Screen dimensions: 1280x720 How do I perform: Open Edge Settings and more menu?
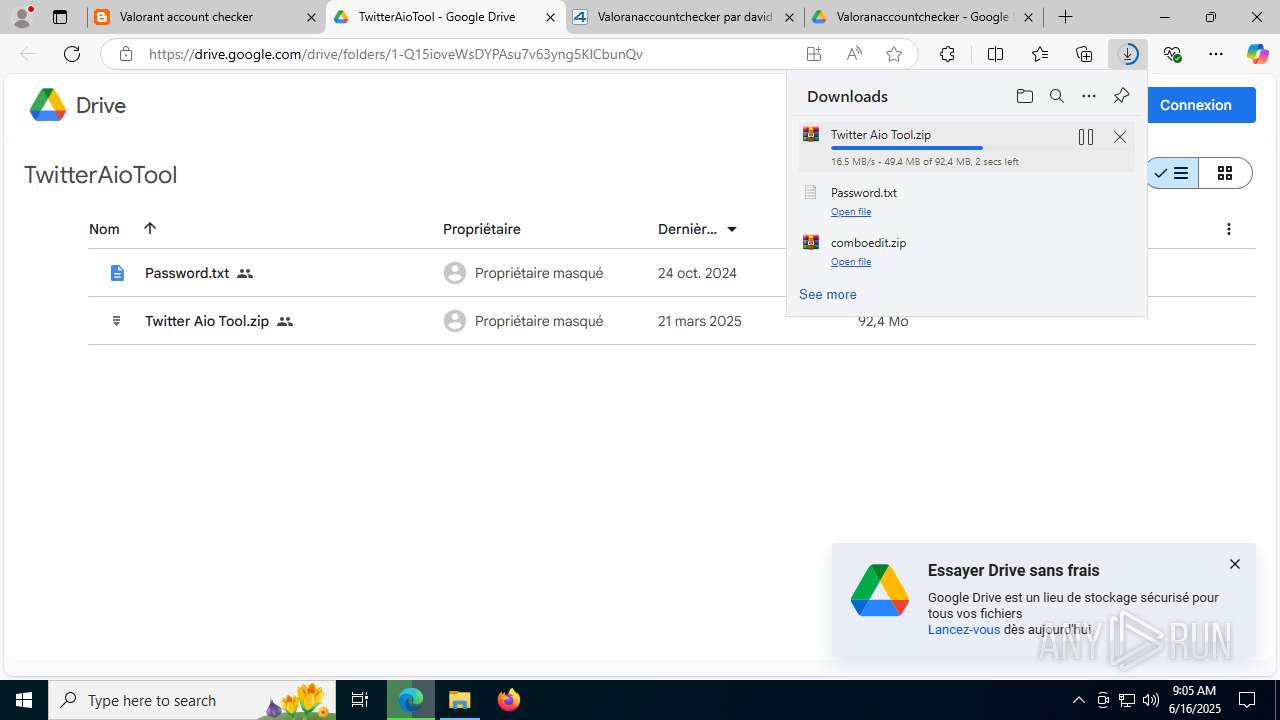(x=1216, y=55)
